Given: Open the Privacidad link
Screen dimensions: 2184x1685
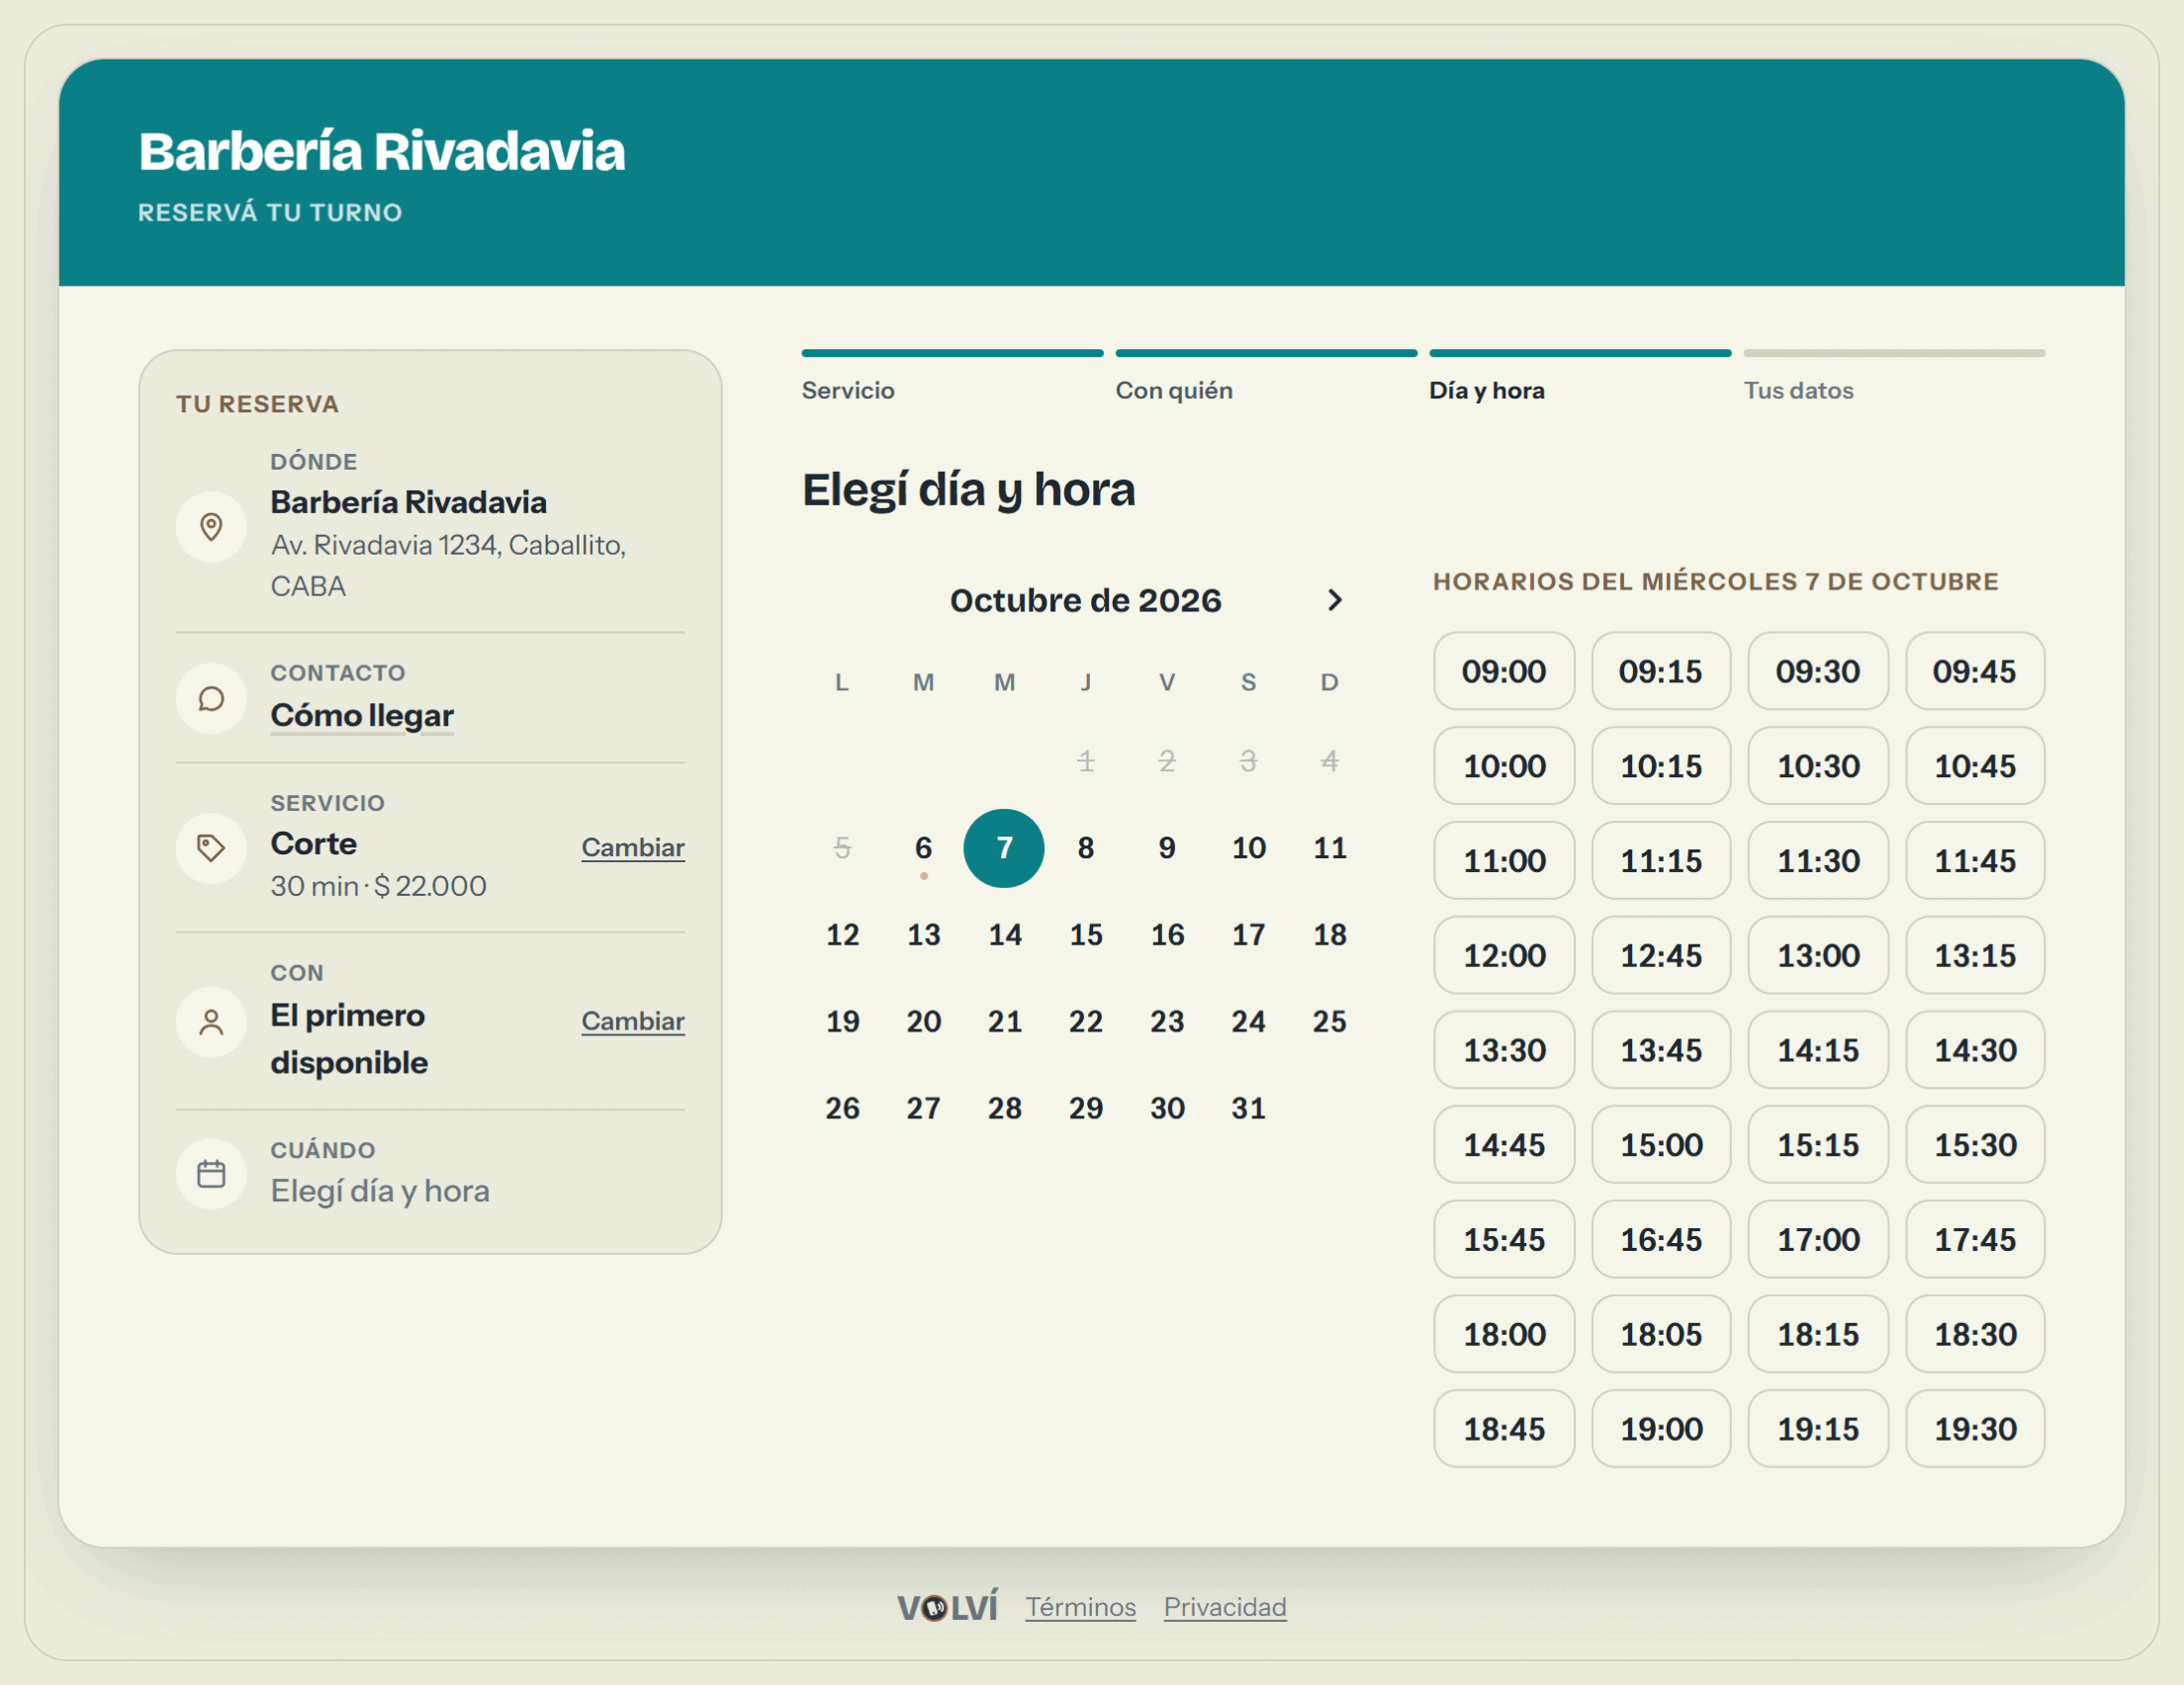Looking at the screenshot, I should pos(1225,1607).
